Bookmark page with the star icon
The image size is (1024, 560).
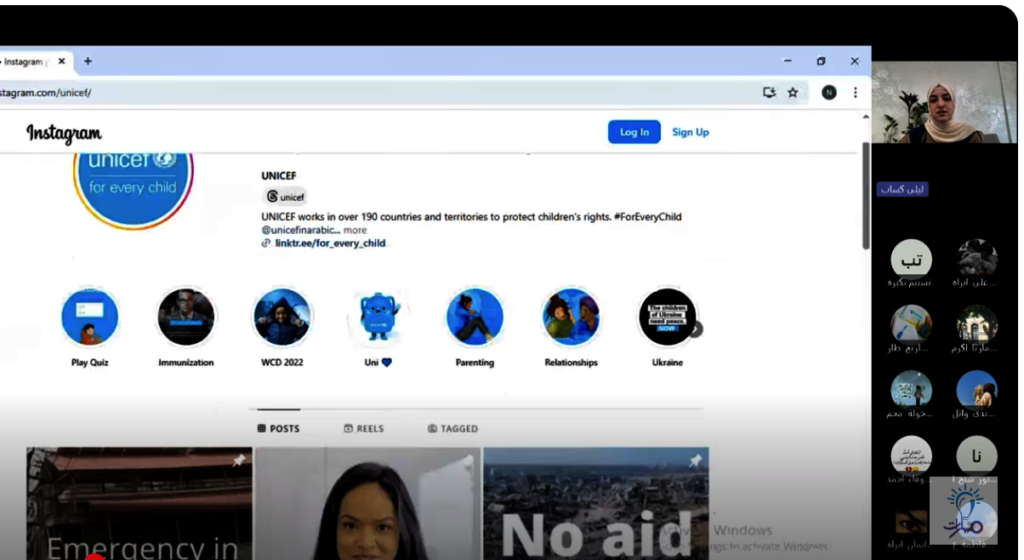pos(793,93)
